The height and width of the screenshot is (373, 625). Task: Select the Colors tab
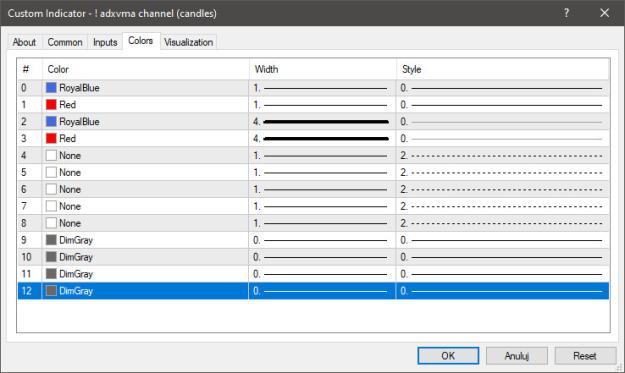click(141, 41)
